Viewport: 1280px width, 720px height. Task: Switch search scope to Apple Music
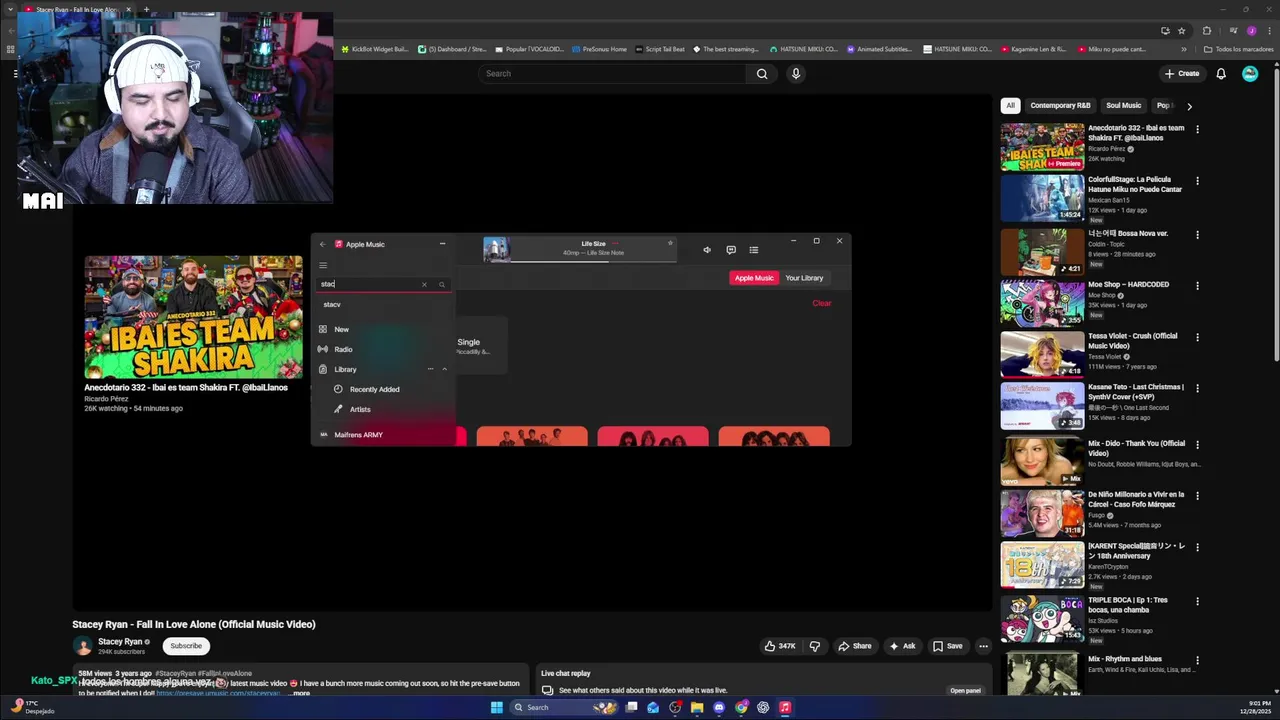tap(754, 278)
